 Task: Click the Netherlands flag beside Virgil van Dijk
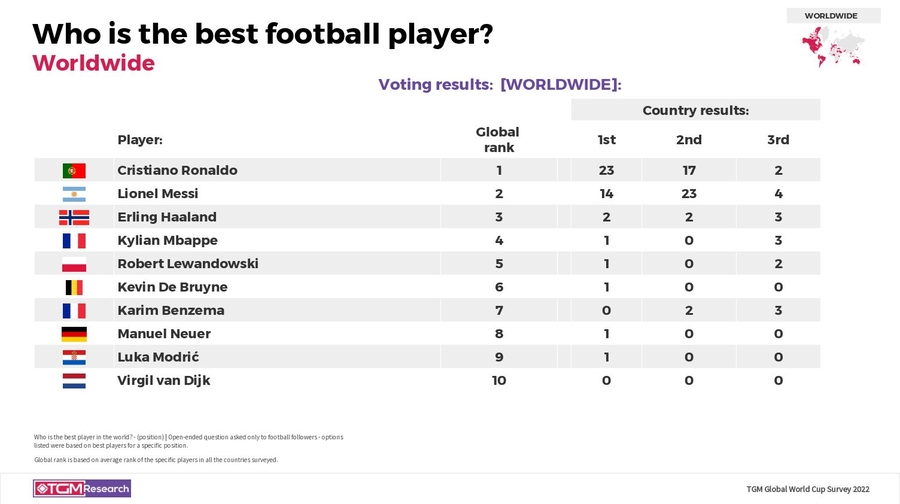pyautogui.click(x=74, y=380)
